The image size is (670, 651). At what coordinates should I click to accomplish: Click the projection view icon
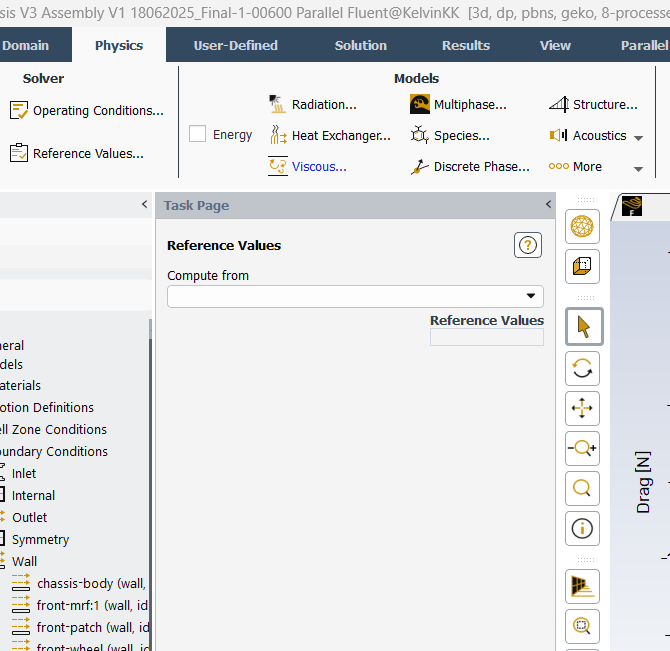click(582, 586)
